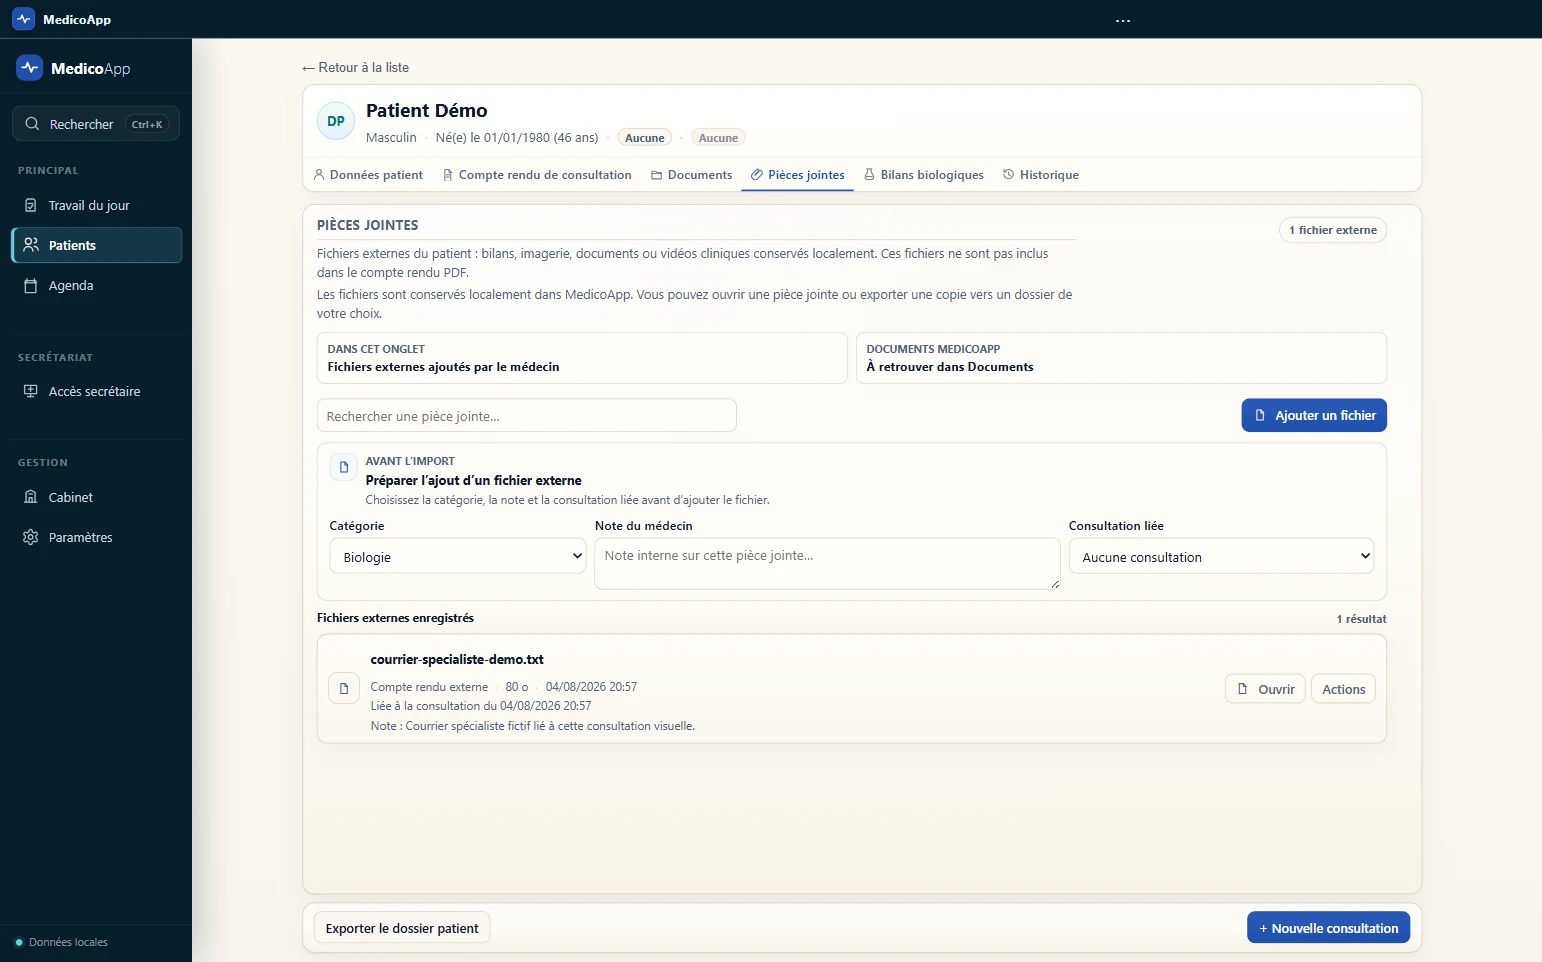Viewport: 1542px width, 962px height.
Task: Click the Accès secrétaire monitor icon
Action: (x=31, y=391)
